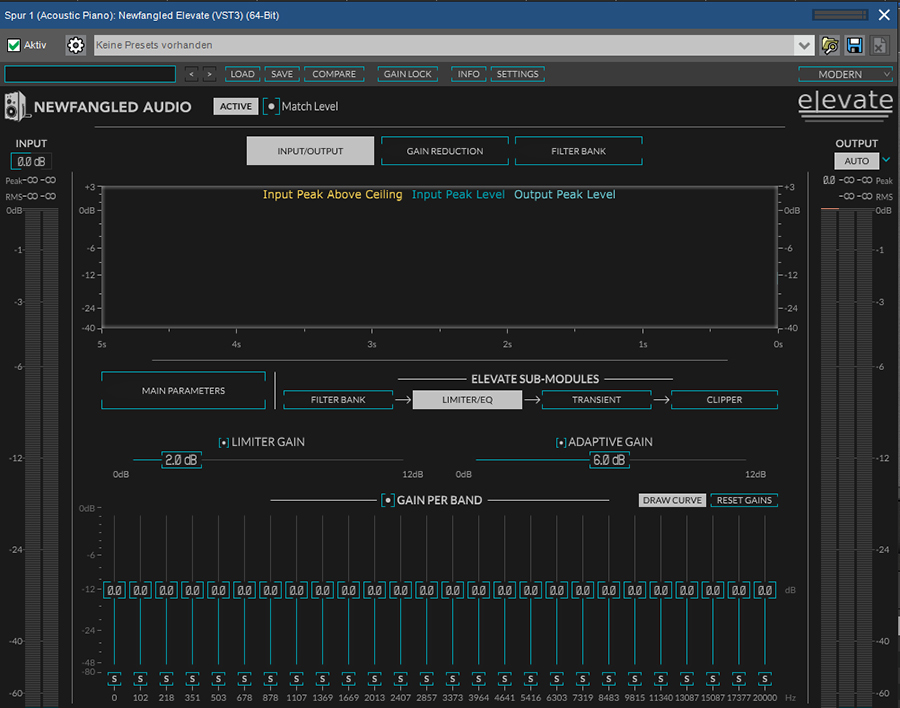The image size is (900, 708).
Task: Click the delete preset icon
Action: point(879,45)
